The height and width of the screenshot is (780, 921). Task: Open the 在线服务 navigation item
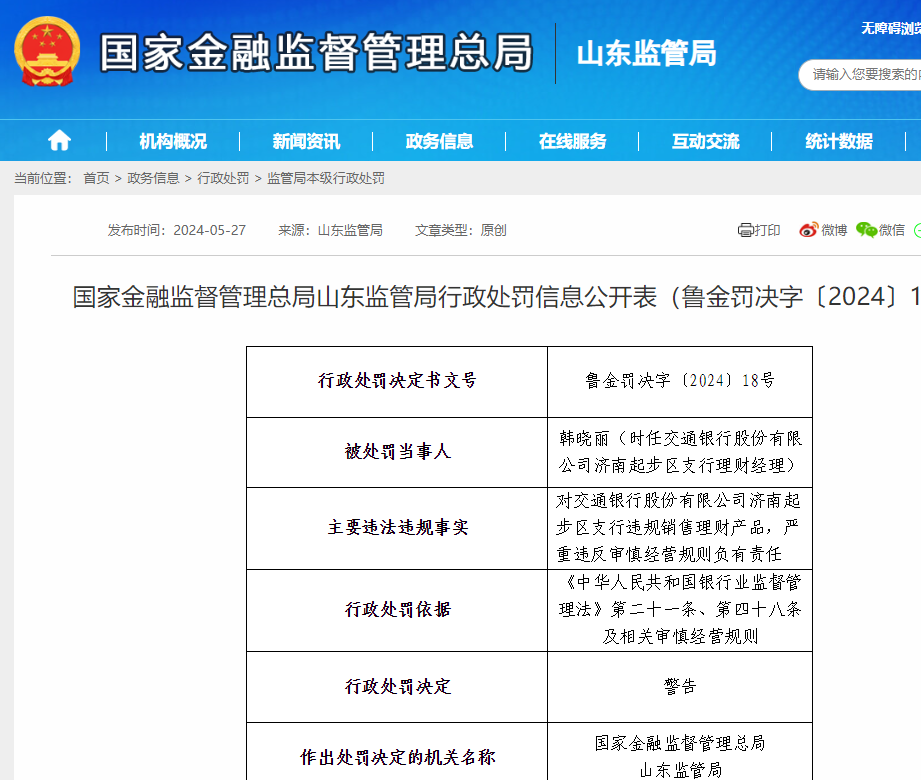tap(572, 141)
